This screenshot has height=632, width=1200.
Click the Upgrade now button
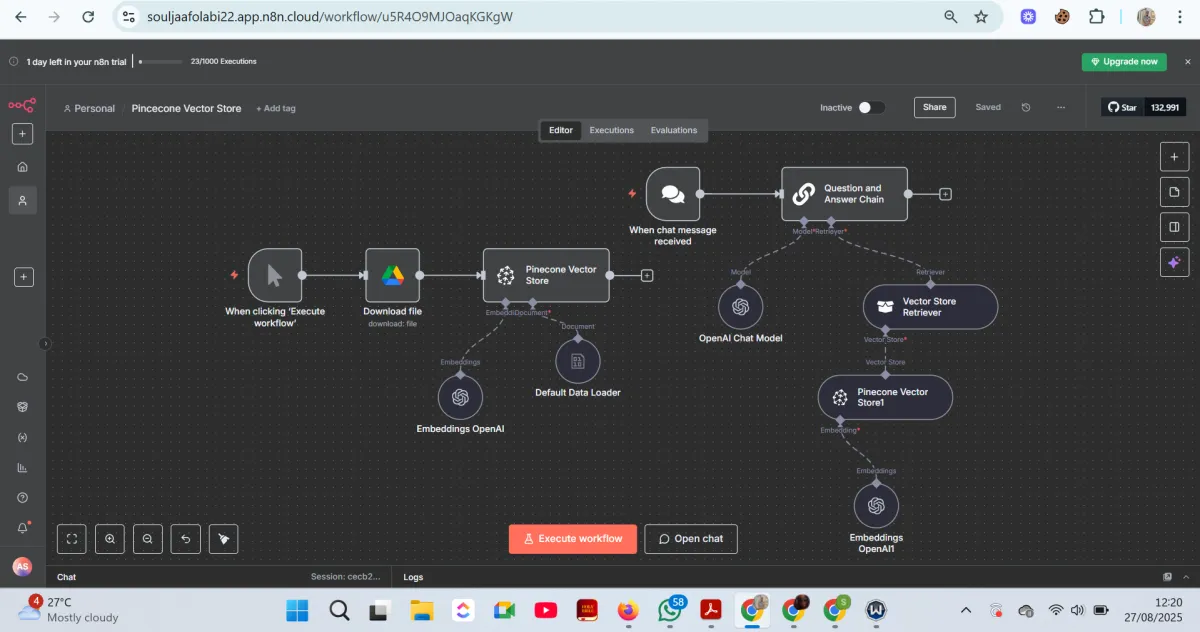pyautogui.click(x=1124, y=61)
